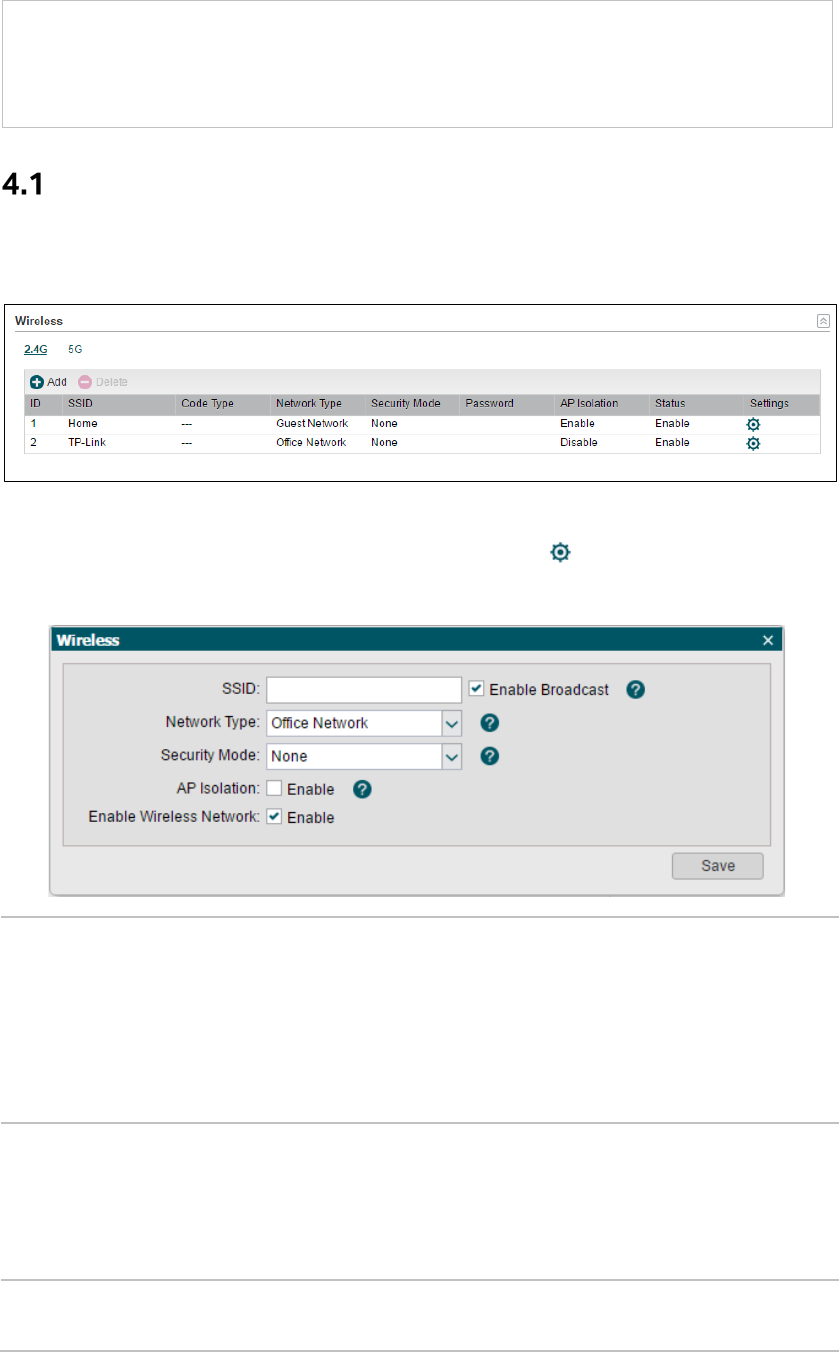Toggle the Enable Wireless Network checkbox
Image resolution: width=839 pixels, height=1352 pixels.
274,817
